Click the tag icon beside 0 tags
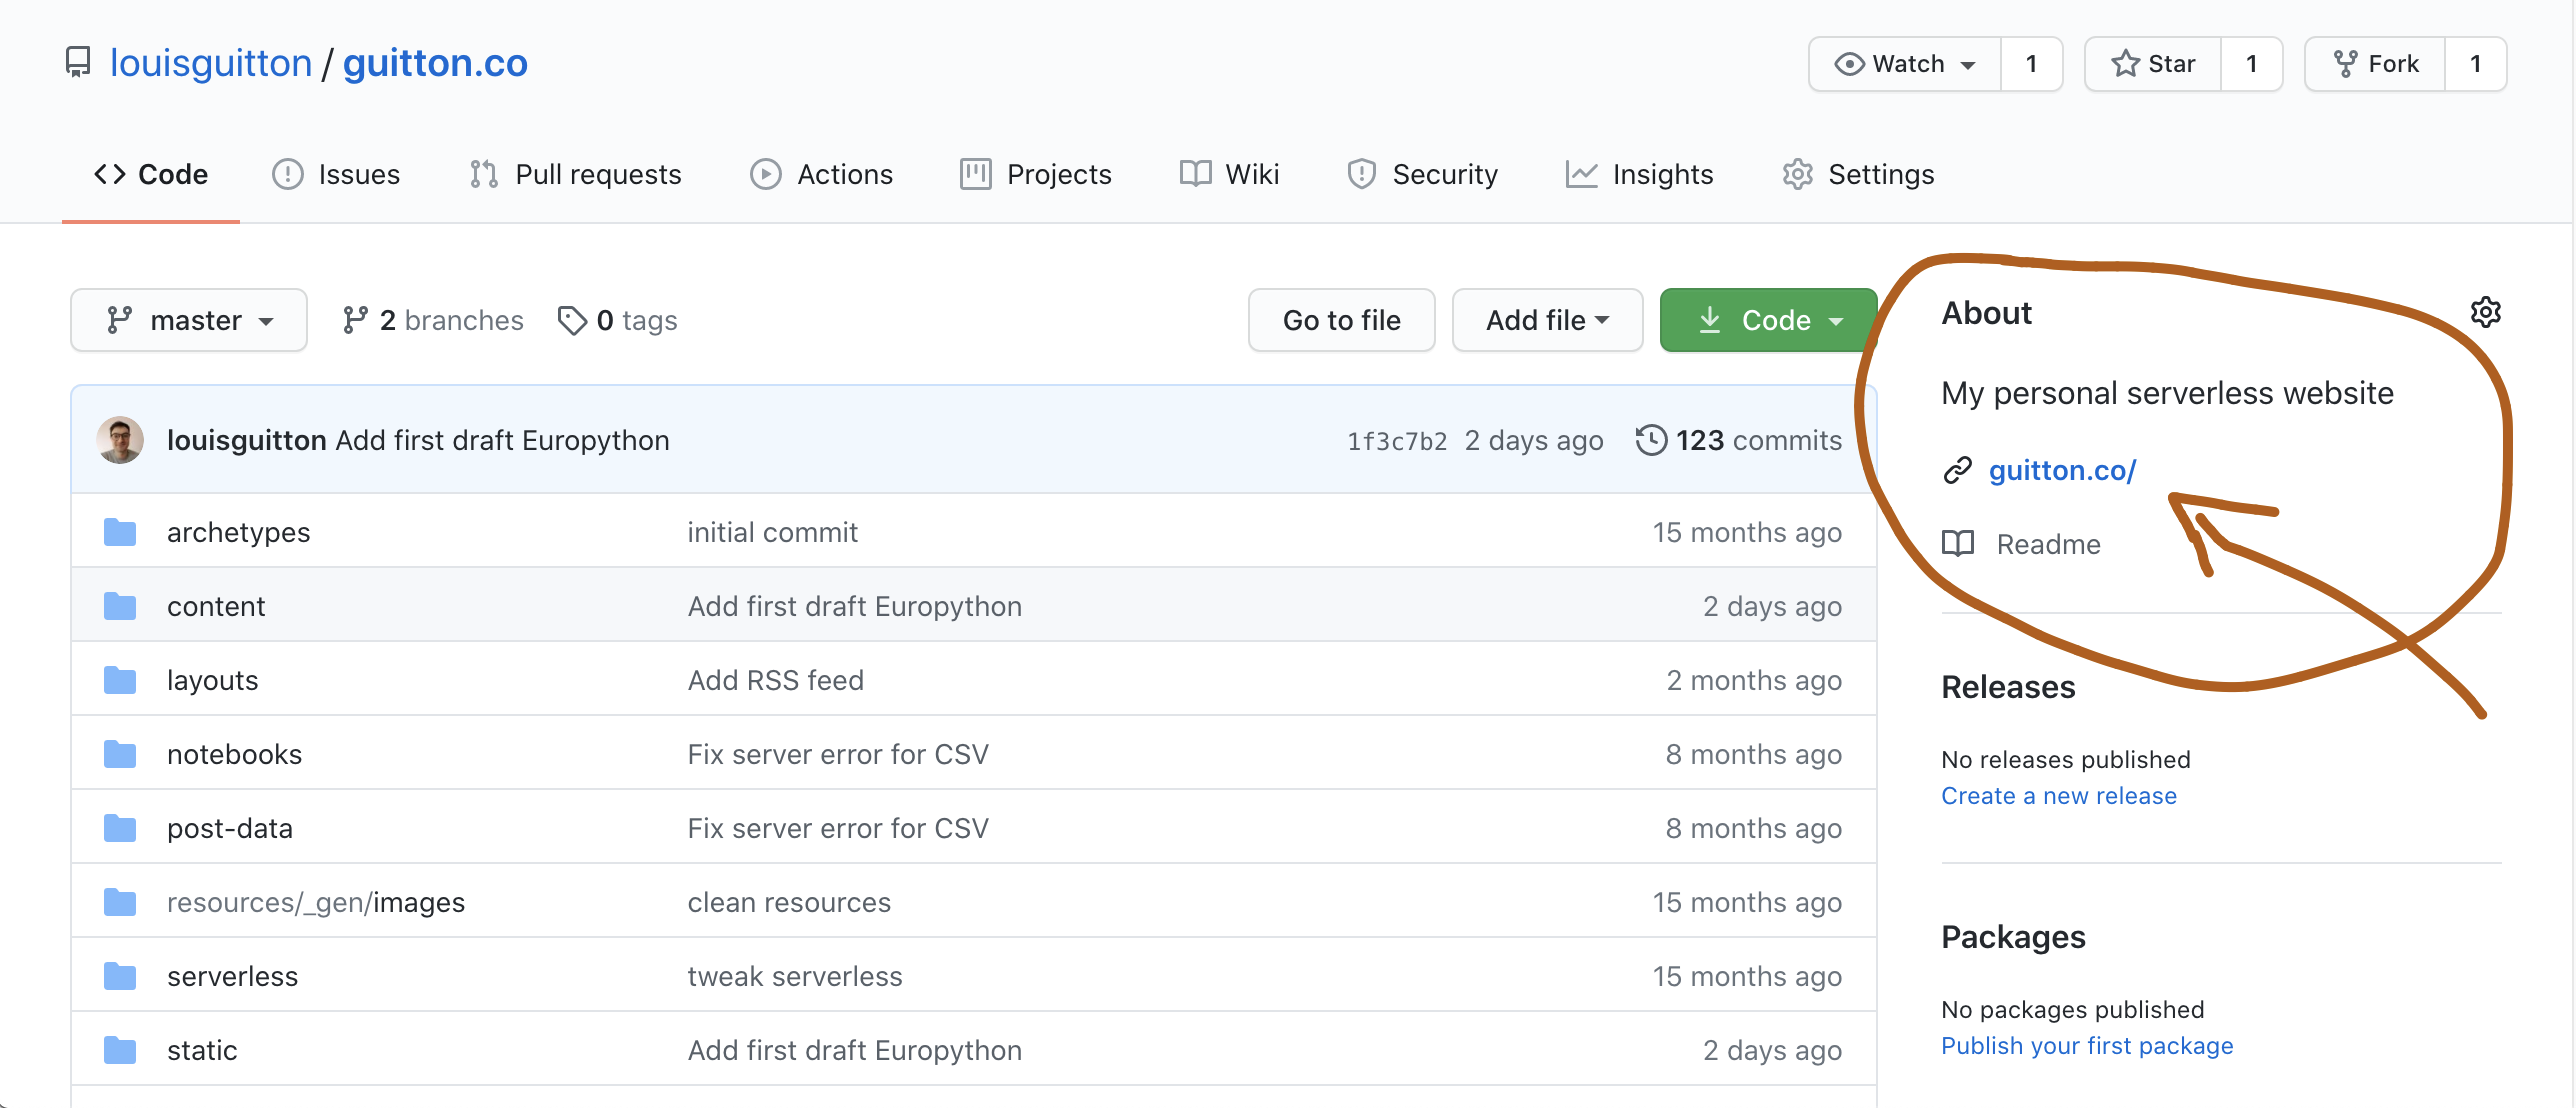Viewport: 2576px width, 1108px height. coord(572,320)
